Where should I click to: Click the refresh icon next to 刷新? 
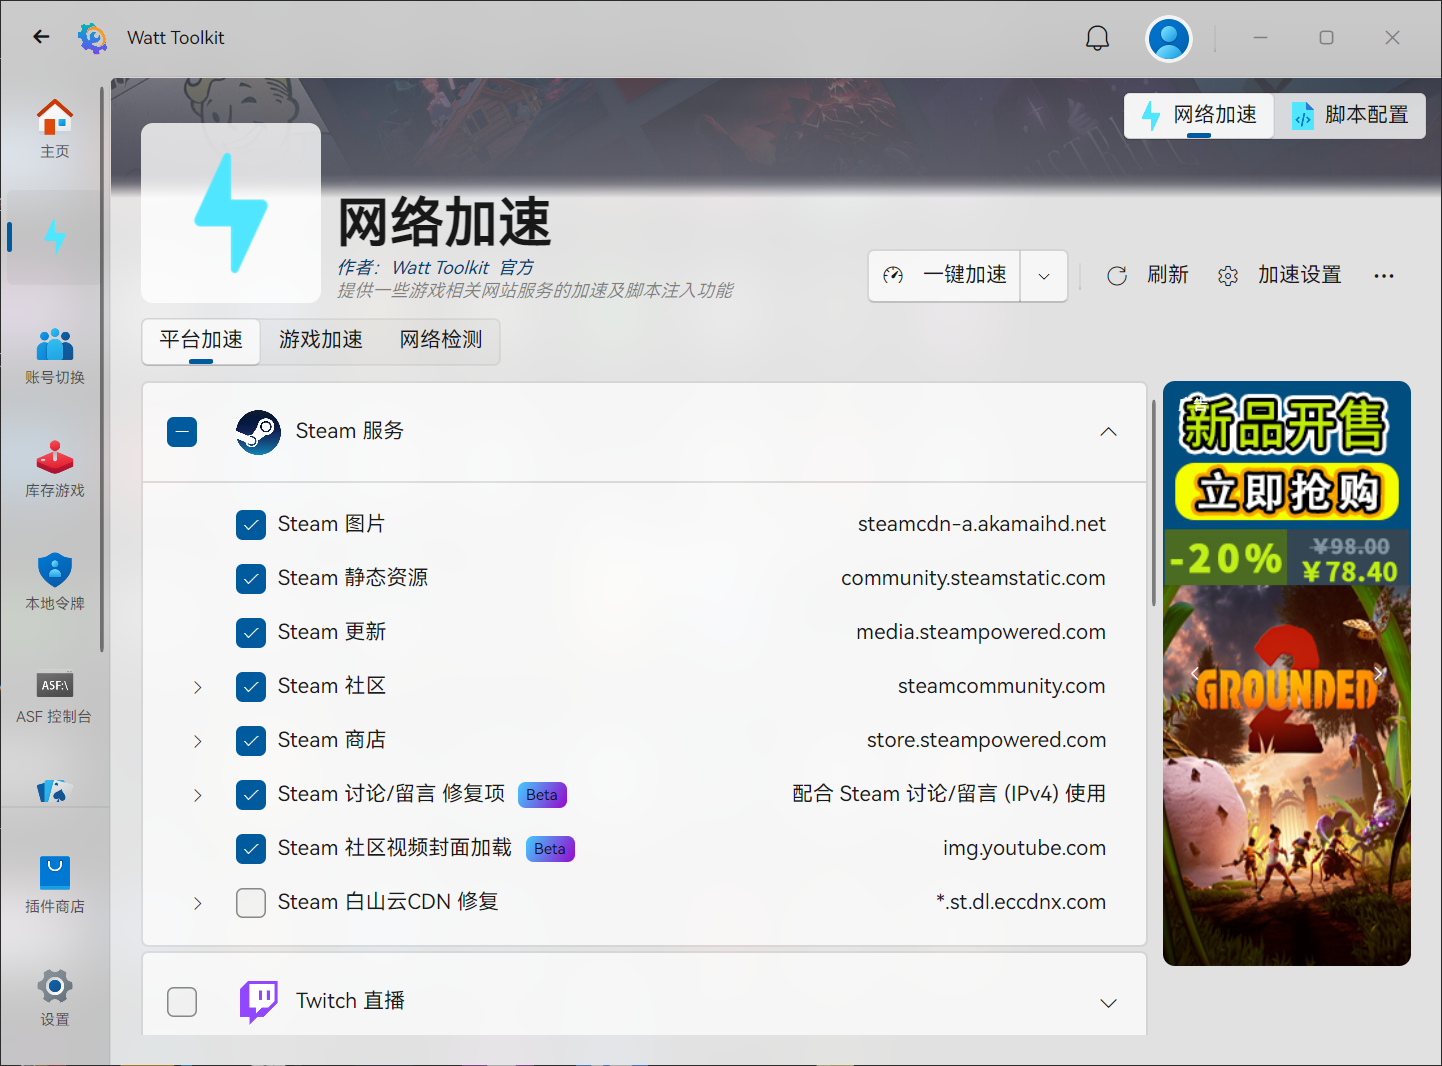[x=1117, y=276]
